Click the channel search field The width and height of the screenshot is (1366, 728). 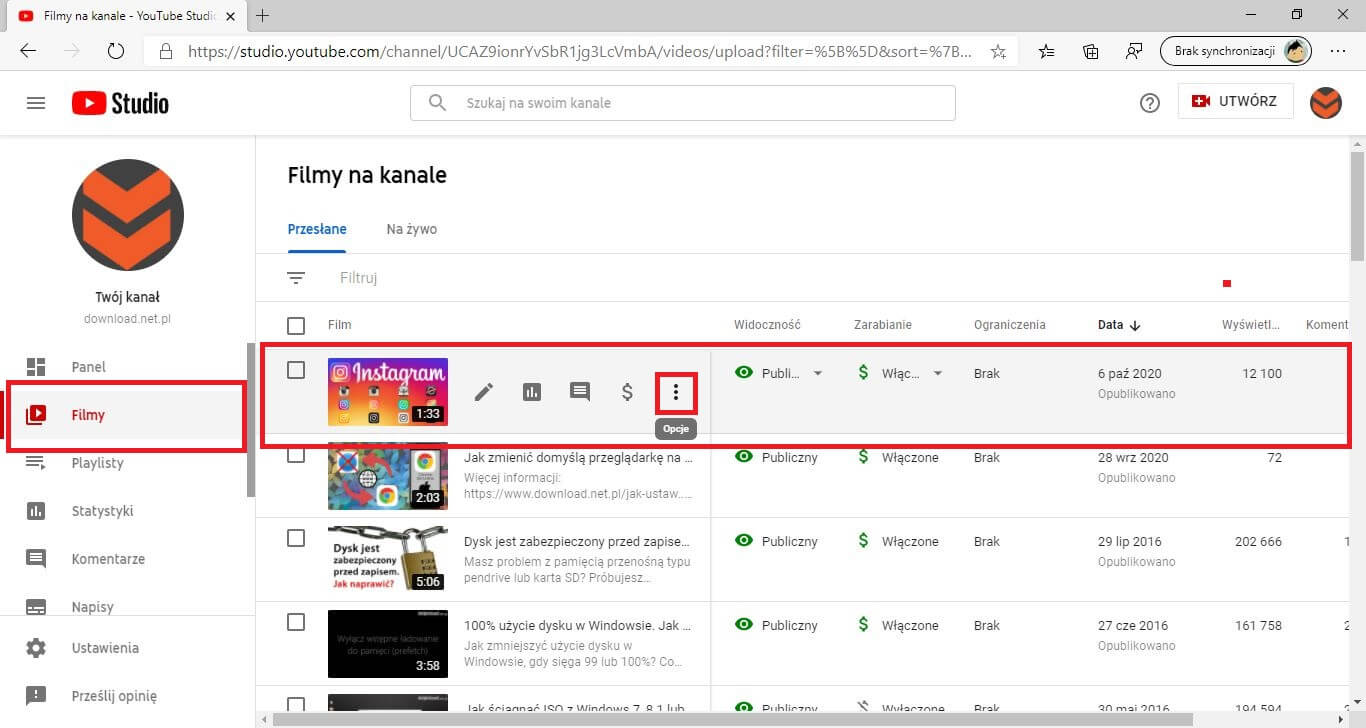[x=683, y=103]
